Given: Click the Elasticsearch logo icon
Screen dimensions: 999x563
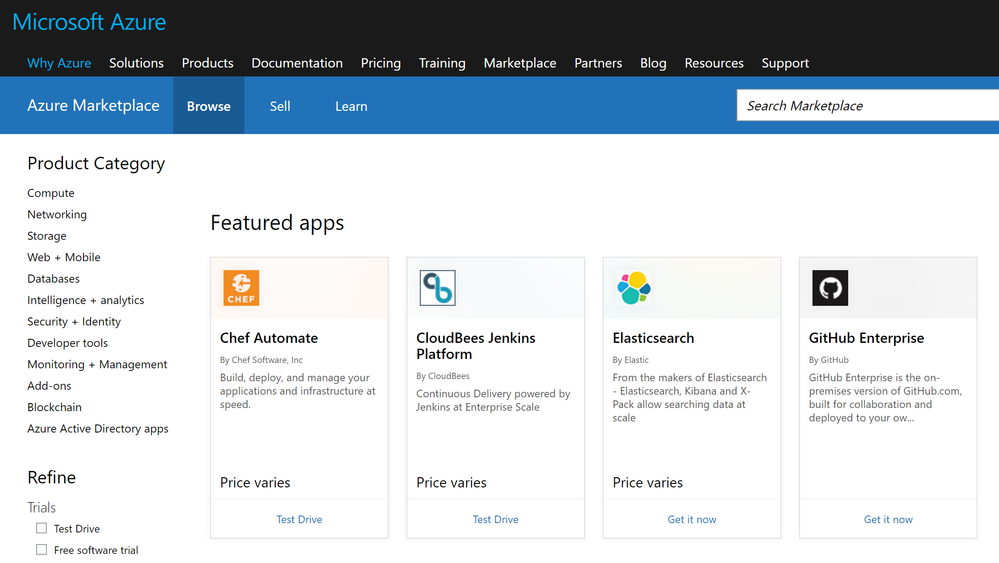Looking at the screenshot, I should (x=633, y=288).
